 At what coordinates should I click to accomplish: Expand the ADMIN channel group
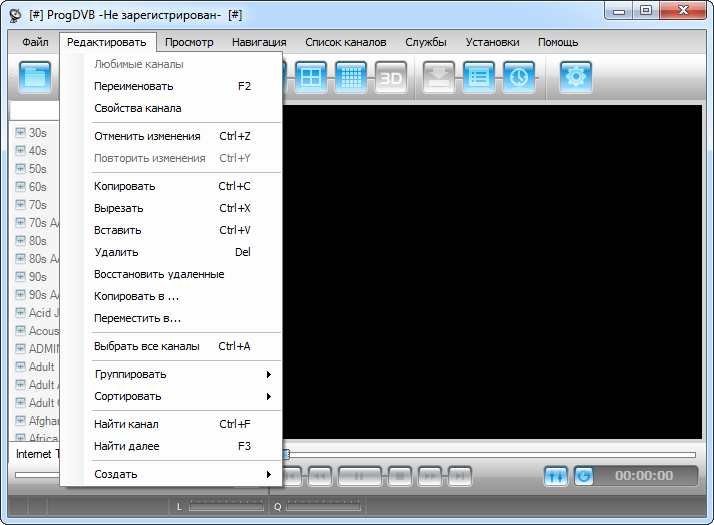[20, 348]
